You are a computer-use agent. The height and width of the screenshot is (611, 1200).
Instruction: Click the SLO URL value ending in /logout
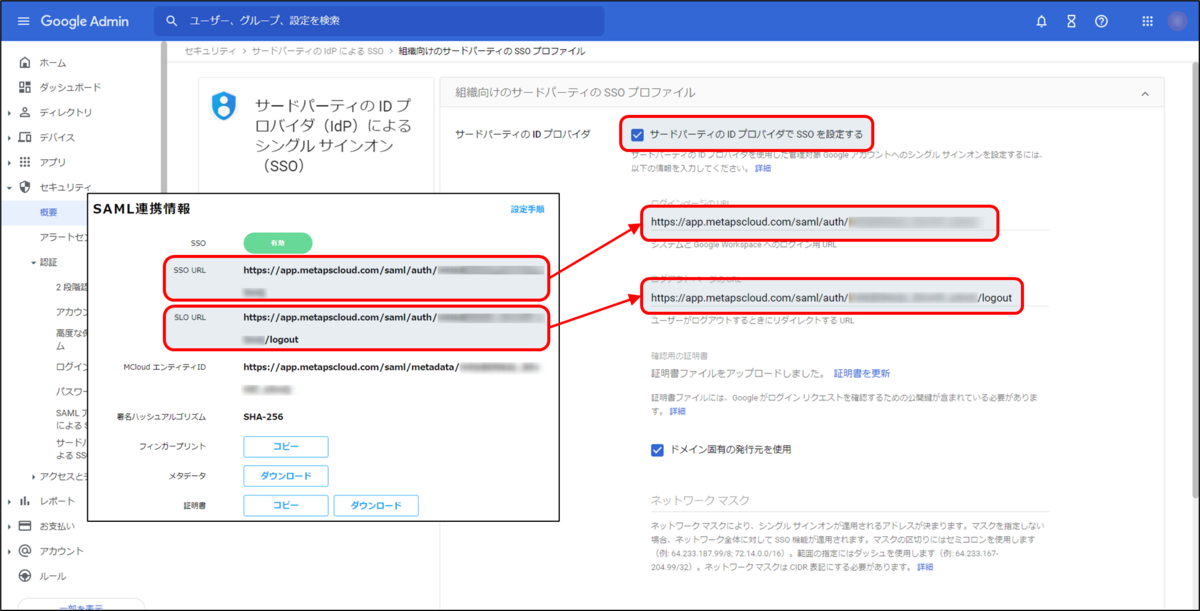click(394, 328)
